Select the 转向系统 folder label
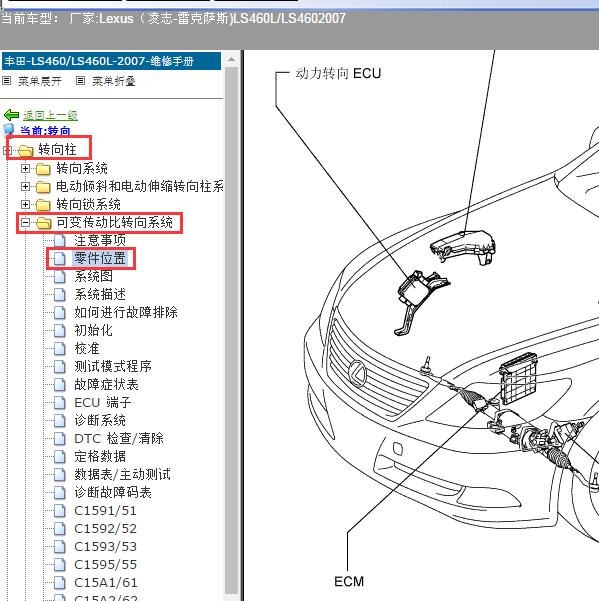 click(x=82, y=168)
